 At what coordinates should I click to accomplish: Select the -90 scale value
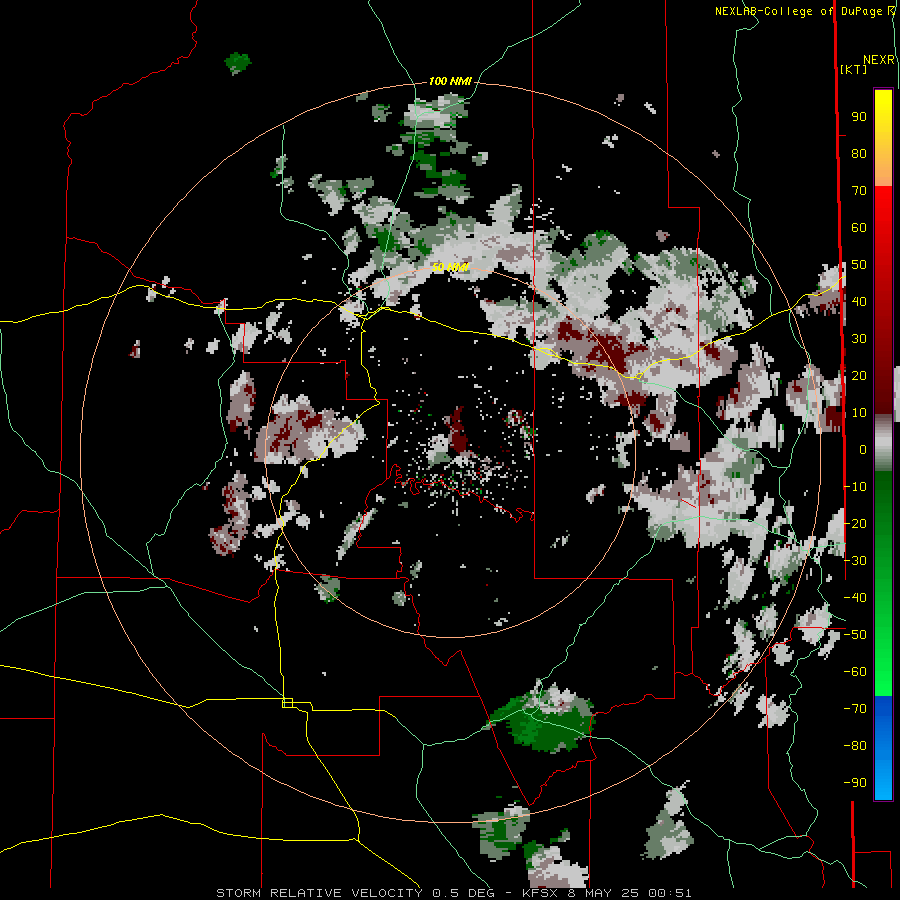pyautogui.click(x=855, y=783)
